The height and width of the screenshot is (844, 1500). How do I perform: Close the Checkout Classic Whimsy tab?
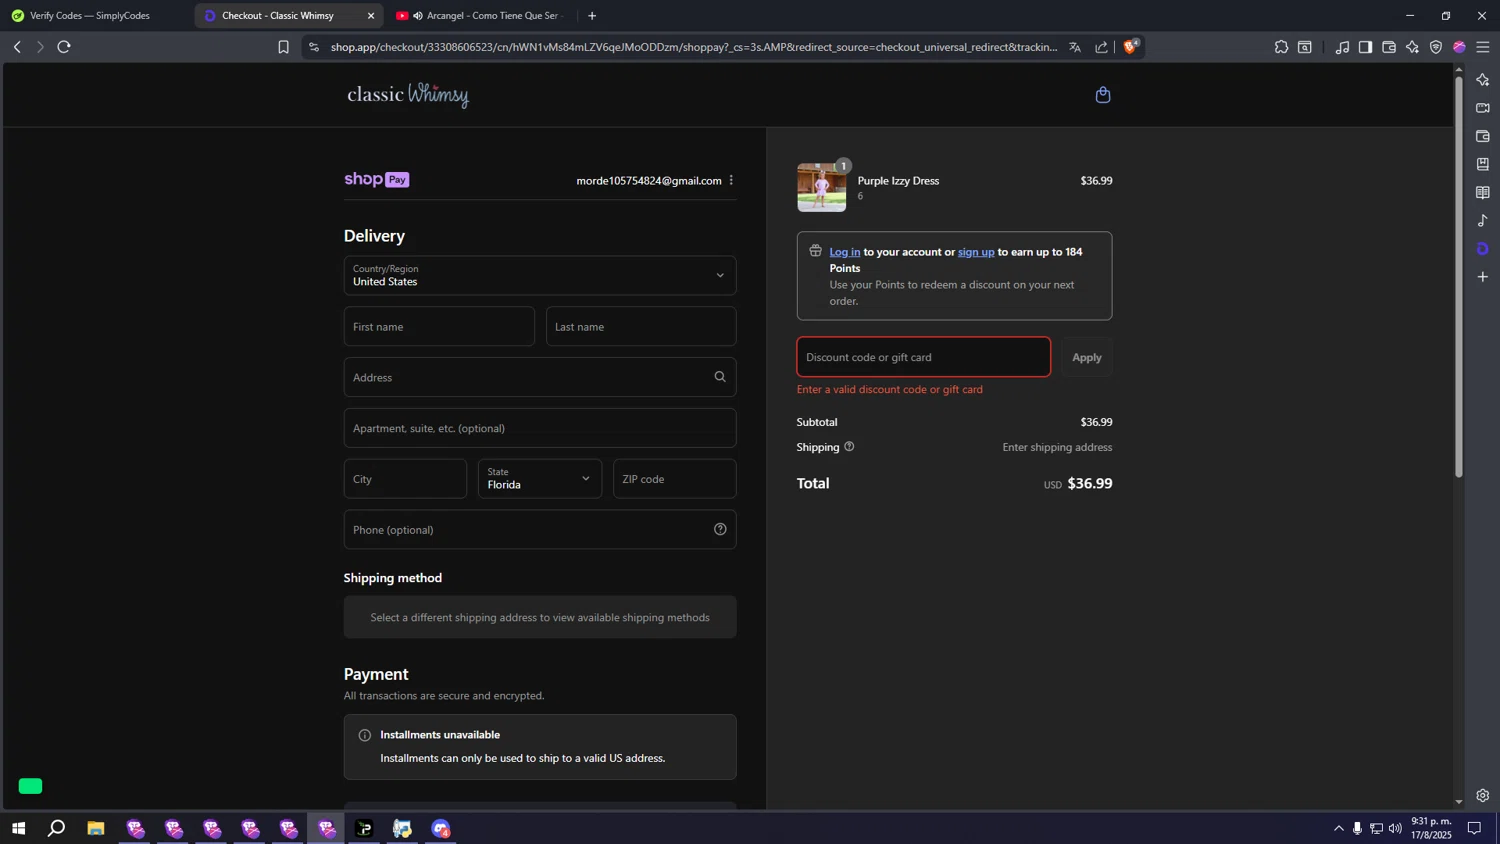pos(371,16)
